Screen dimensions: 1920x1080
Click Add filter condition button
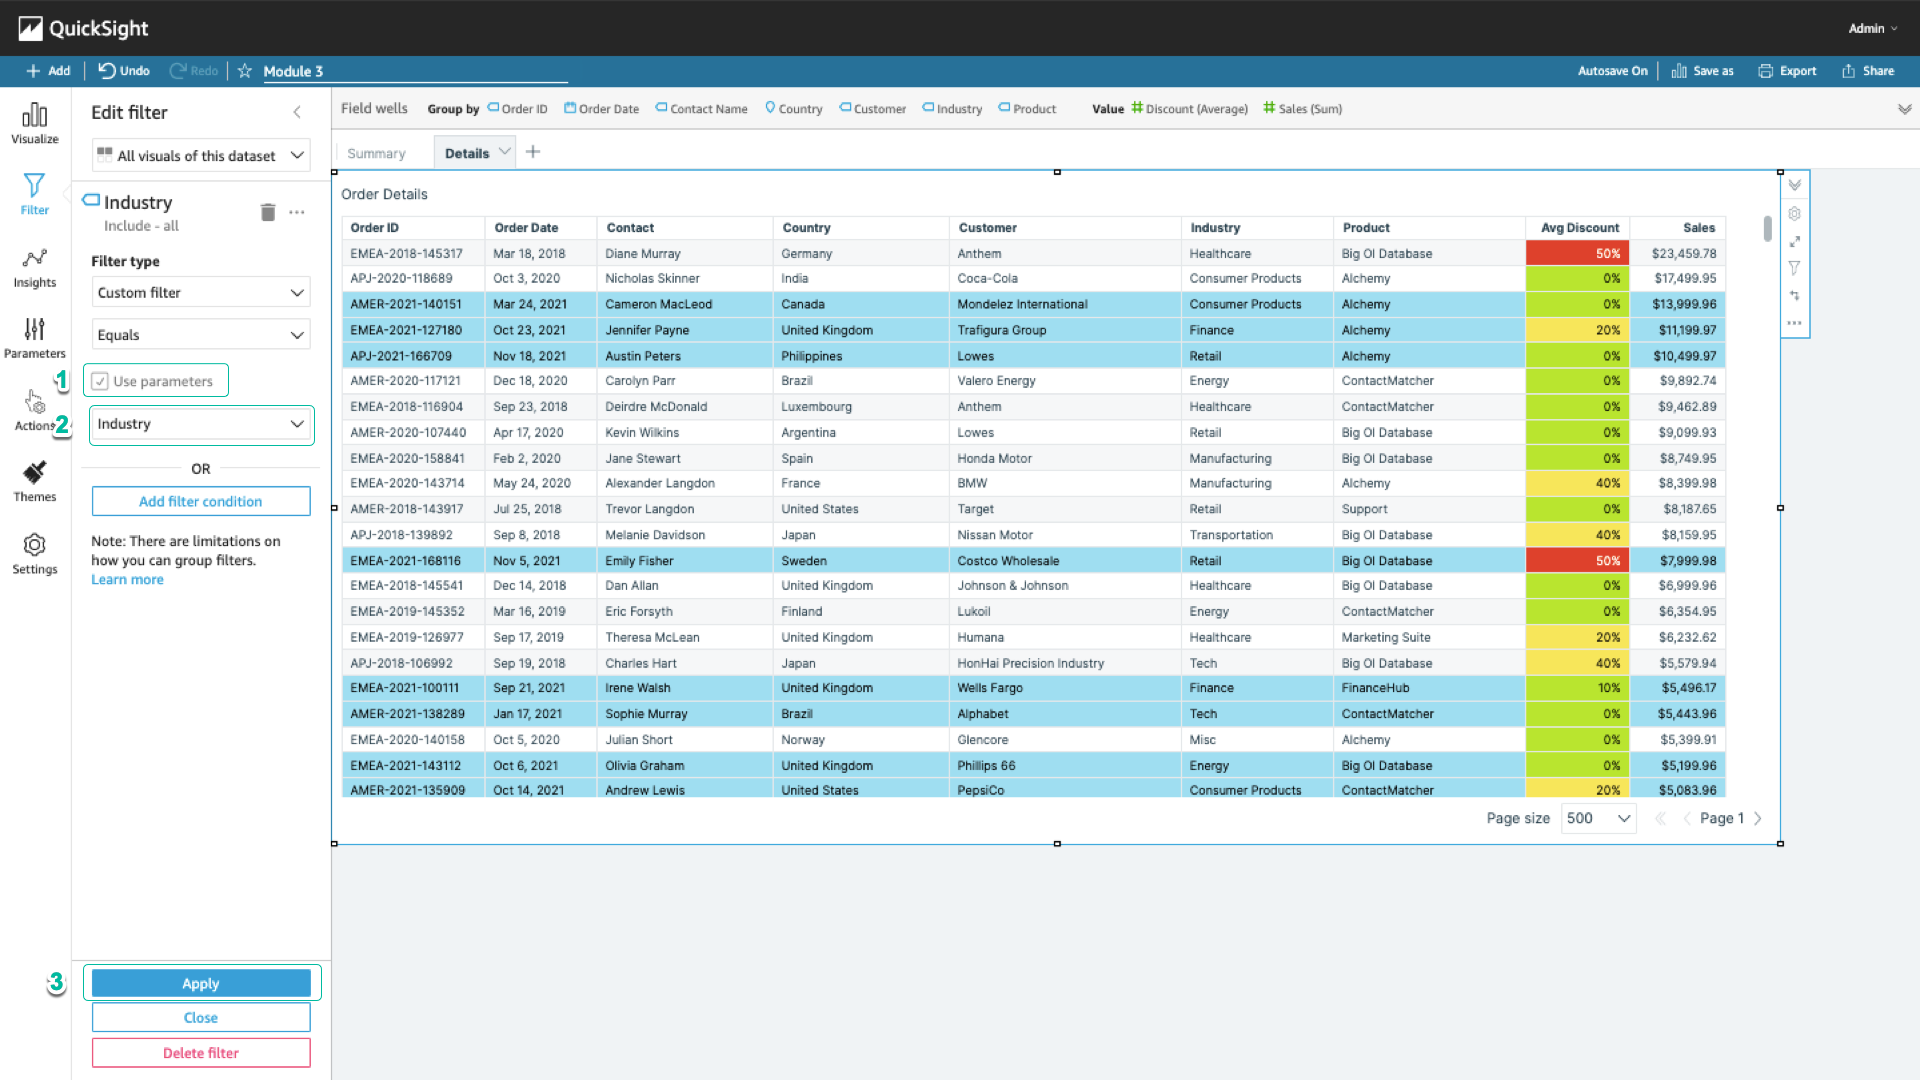(201, 501)
